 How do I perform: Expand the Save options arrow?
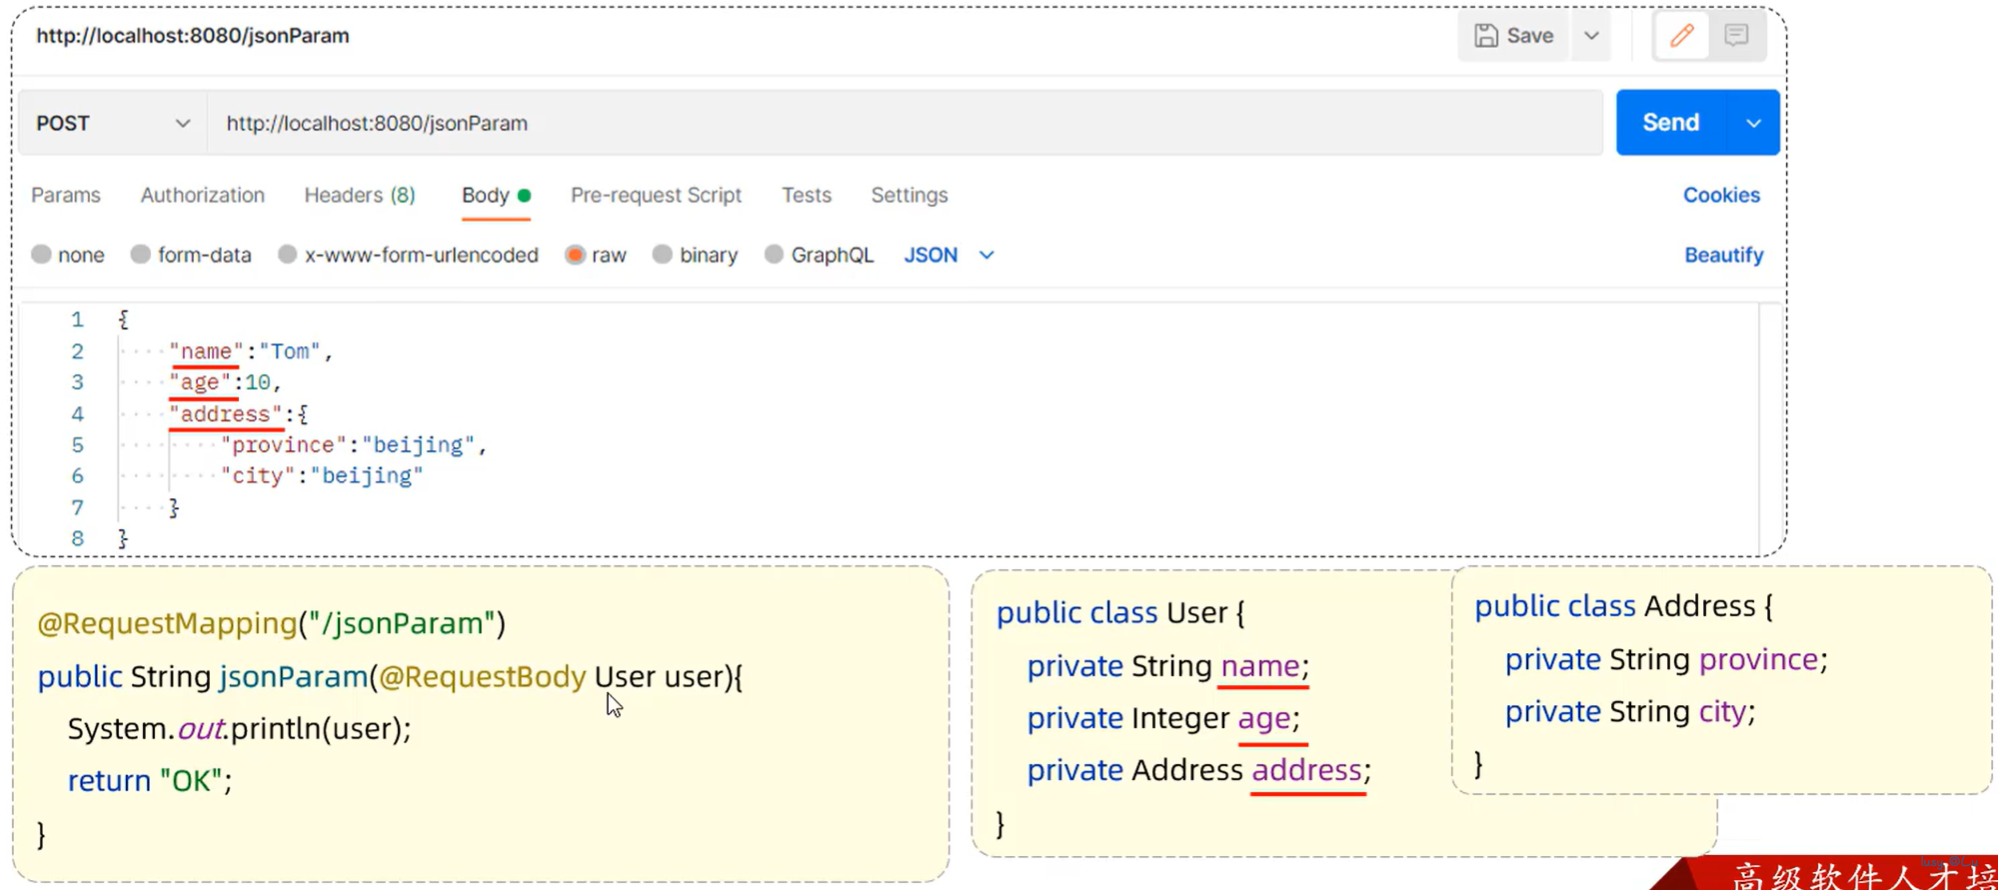[x=1591, y=36]
